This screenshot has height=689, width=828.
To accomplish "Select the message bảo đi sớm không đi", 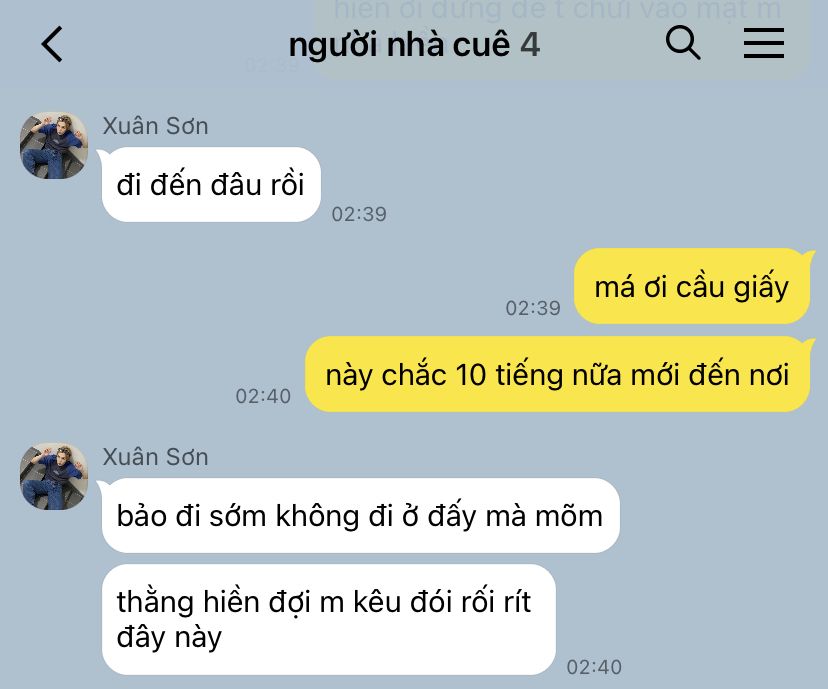I will coord(360,515).
